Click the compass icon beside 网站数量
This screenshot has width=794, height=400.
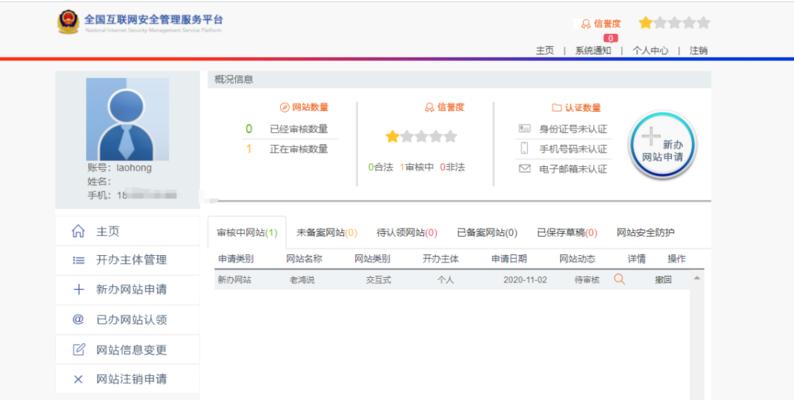[x=284, y=107]
